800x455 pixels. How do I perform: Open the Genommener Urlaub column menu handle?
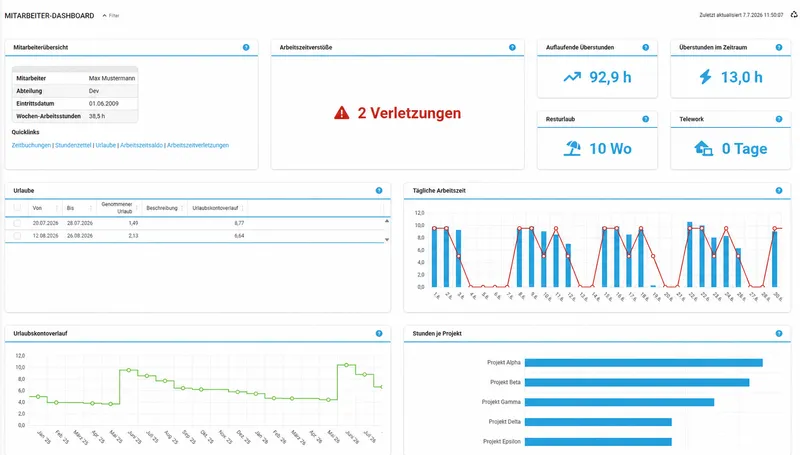136,208
